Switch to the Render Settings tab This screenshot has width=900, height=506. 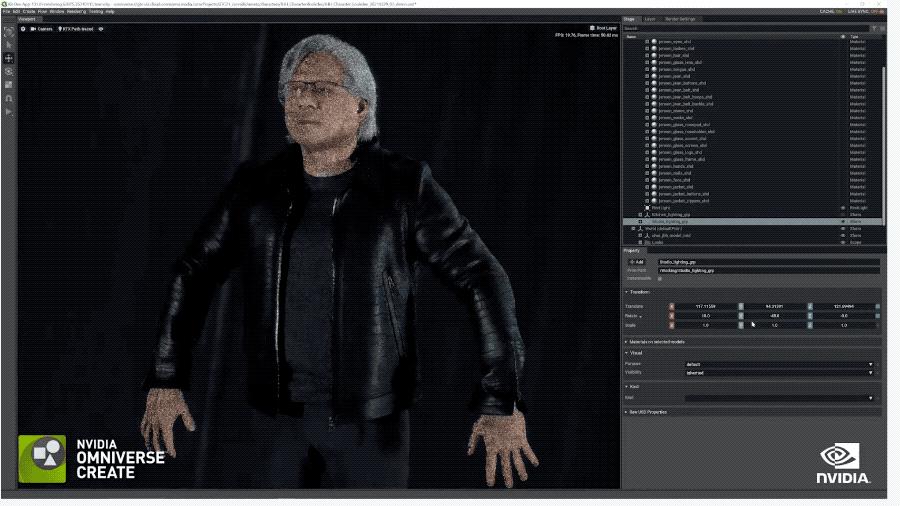pos(680,19)
